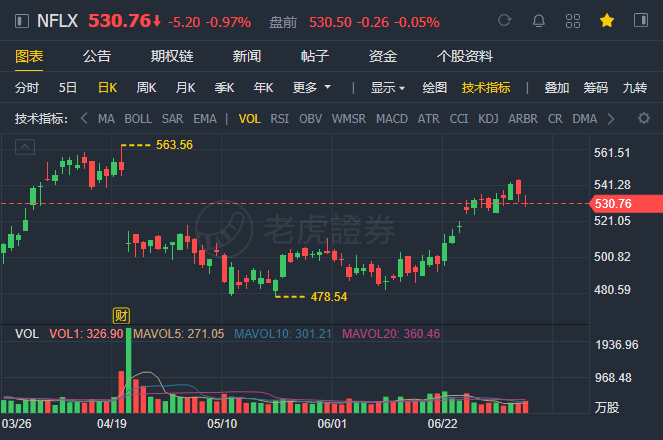Enable the SAR indicator
The image size is (663, 440).
point(173,119)
